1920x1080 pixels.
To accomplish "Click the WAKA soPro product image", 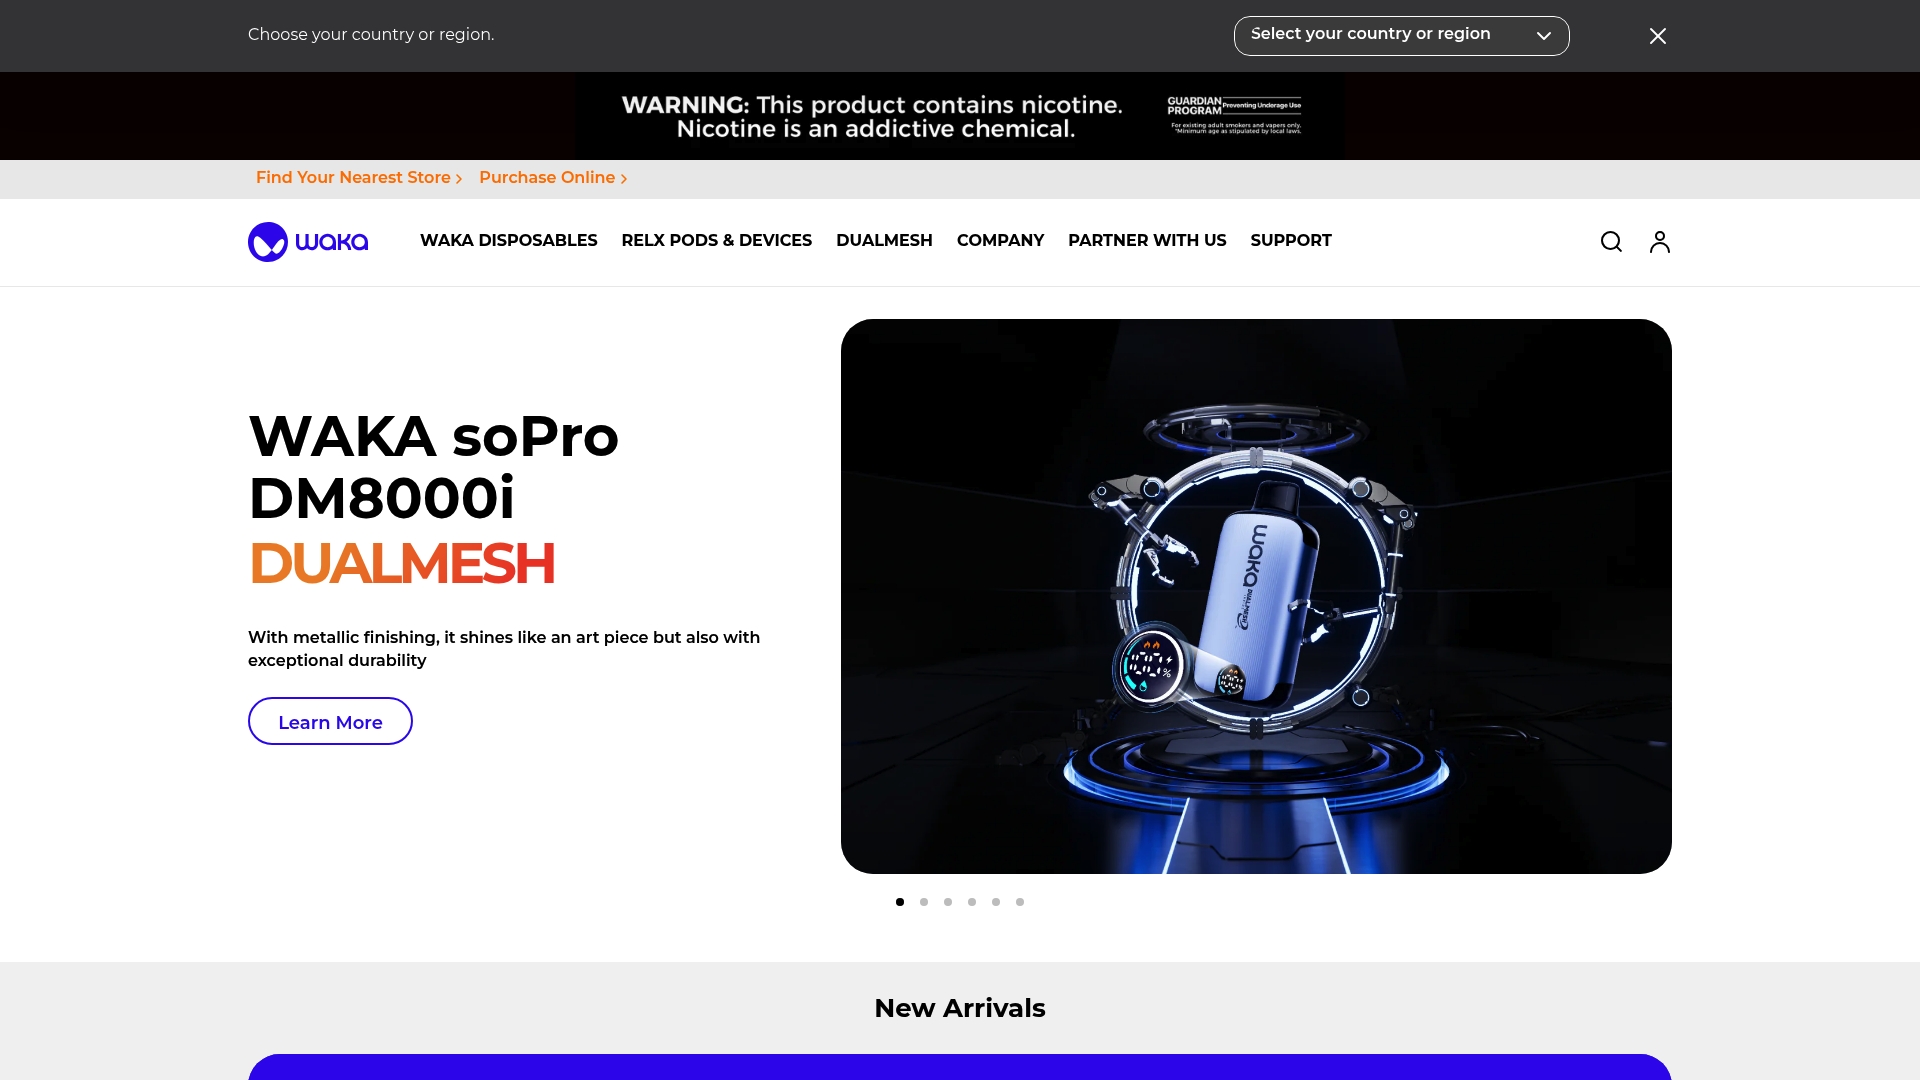I will (x=1256, y=596).
